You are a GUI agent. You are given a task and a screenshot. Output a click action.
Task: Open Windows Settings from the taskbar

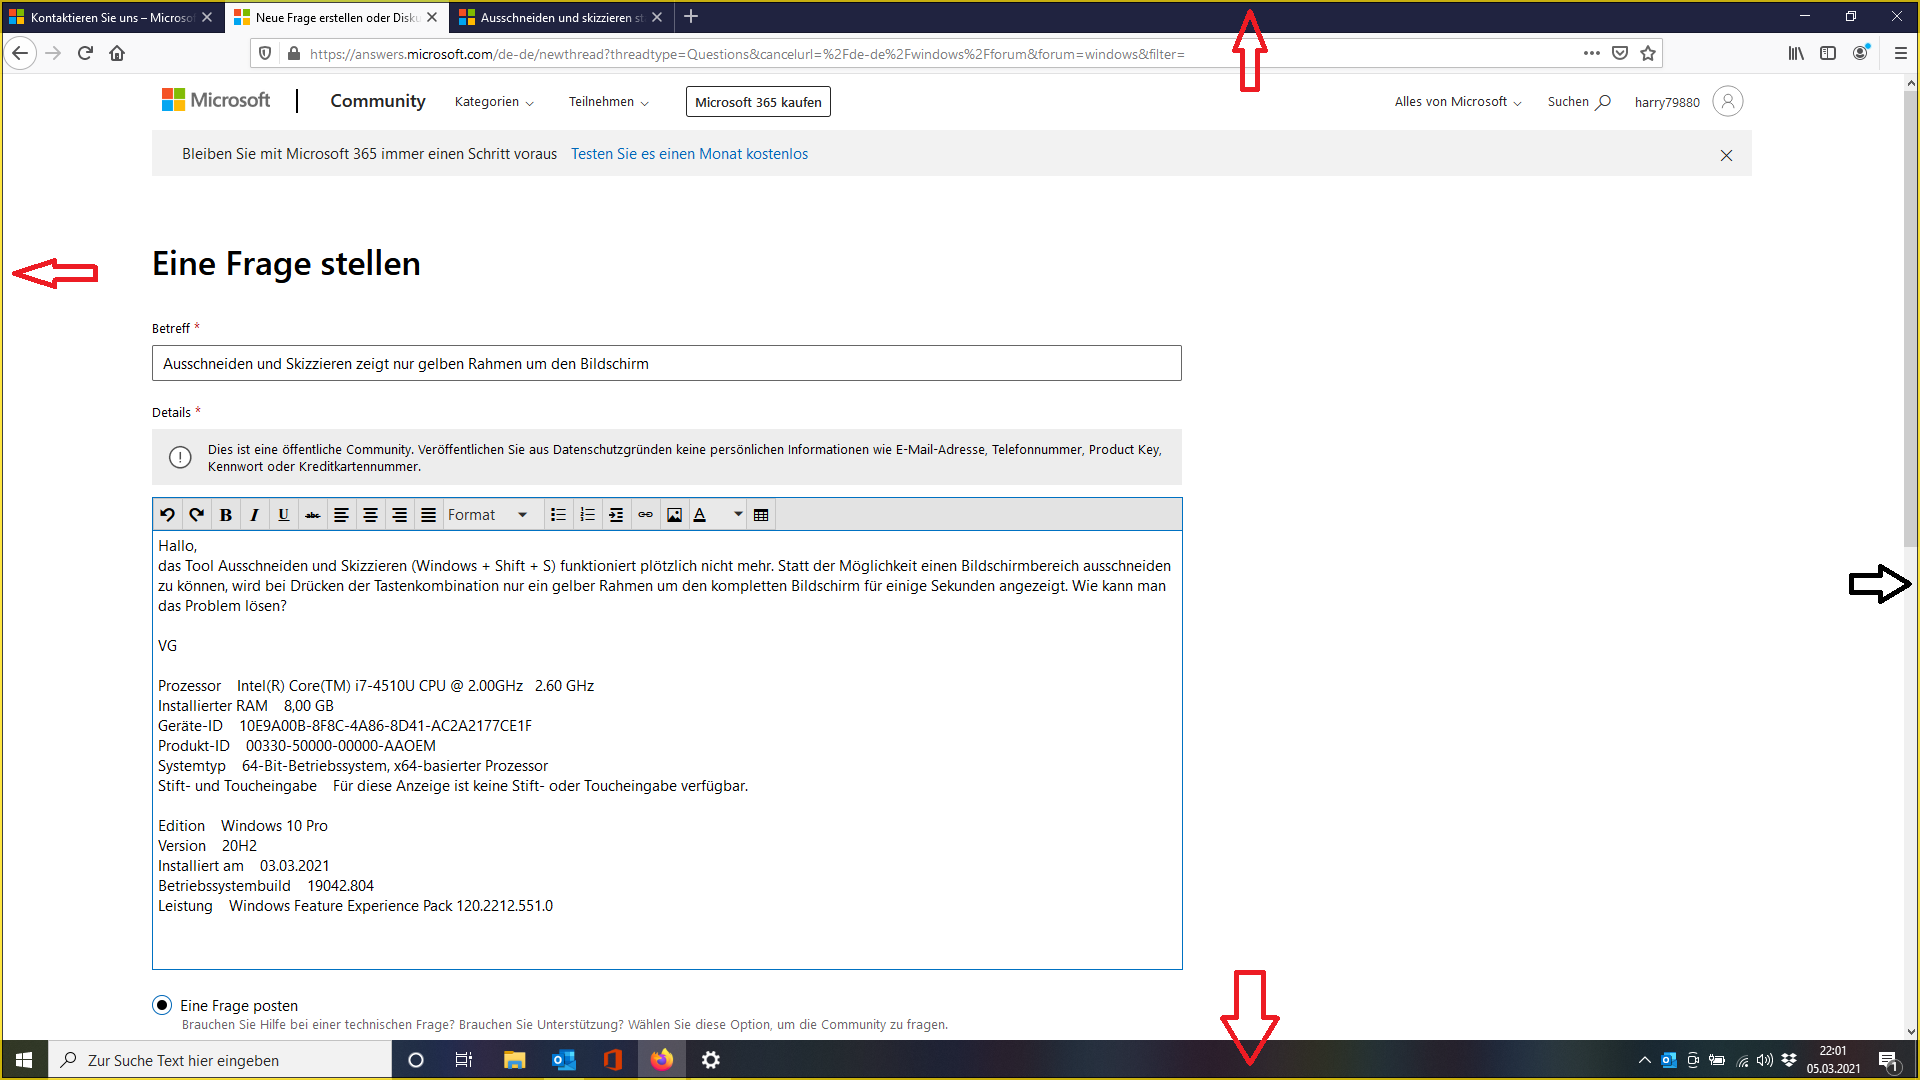pos(711,1060)
